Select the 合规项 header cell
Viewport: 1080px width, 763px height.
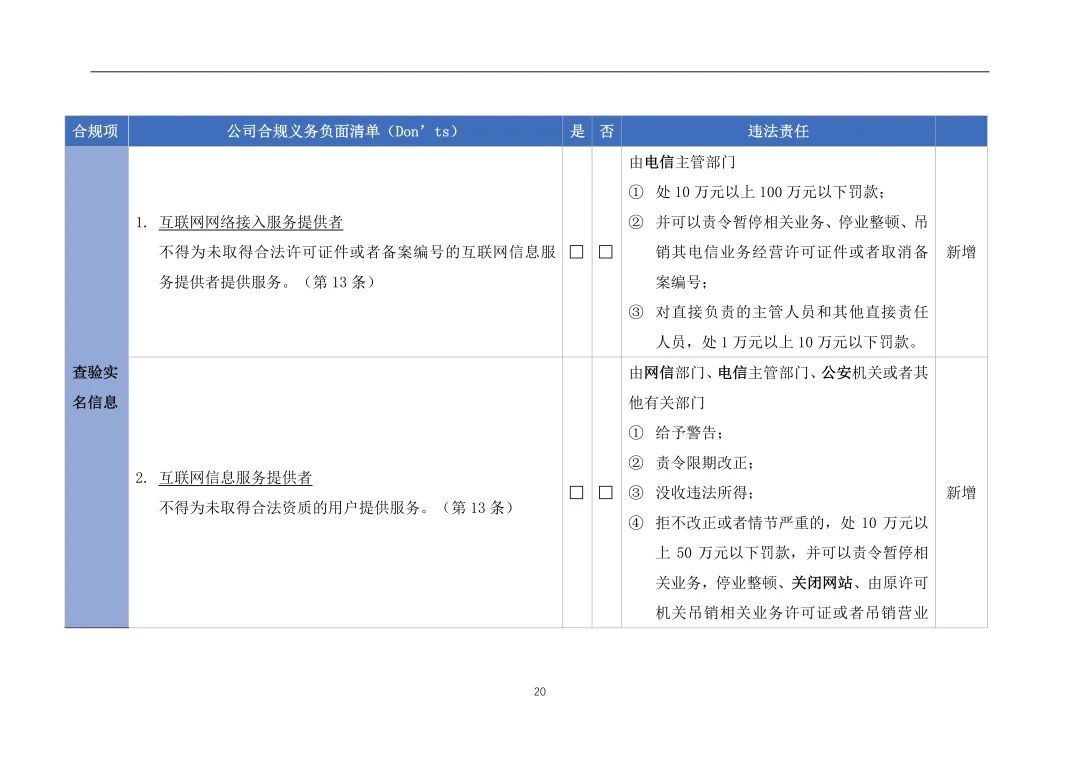[x=96, y=131]
